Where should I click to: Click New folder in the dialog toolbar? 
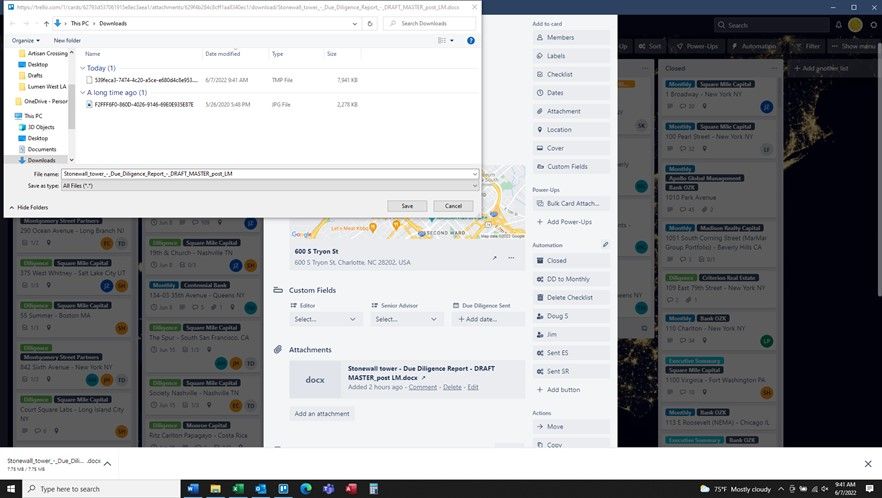pos(67,41)
